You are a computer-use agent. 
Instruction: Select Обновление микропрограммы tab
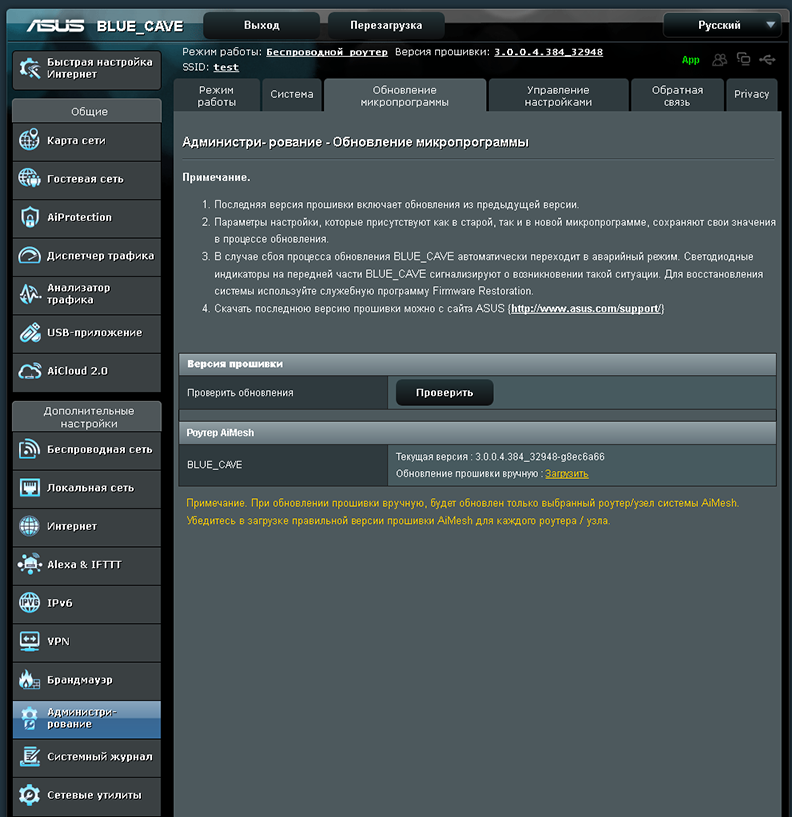tap(405, 96)
